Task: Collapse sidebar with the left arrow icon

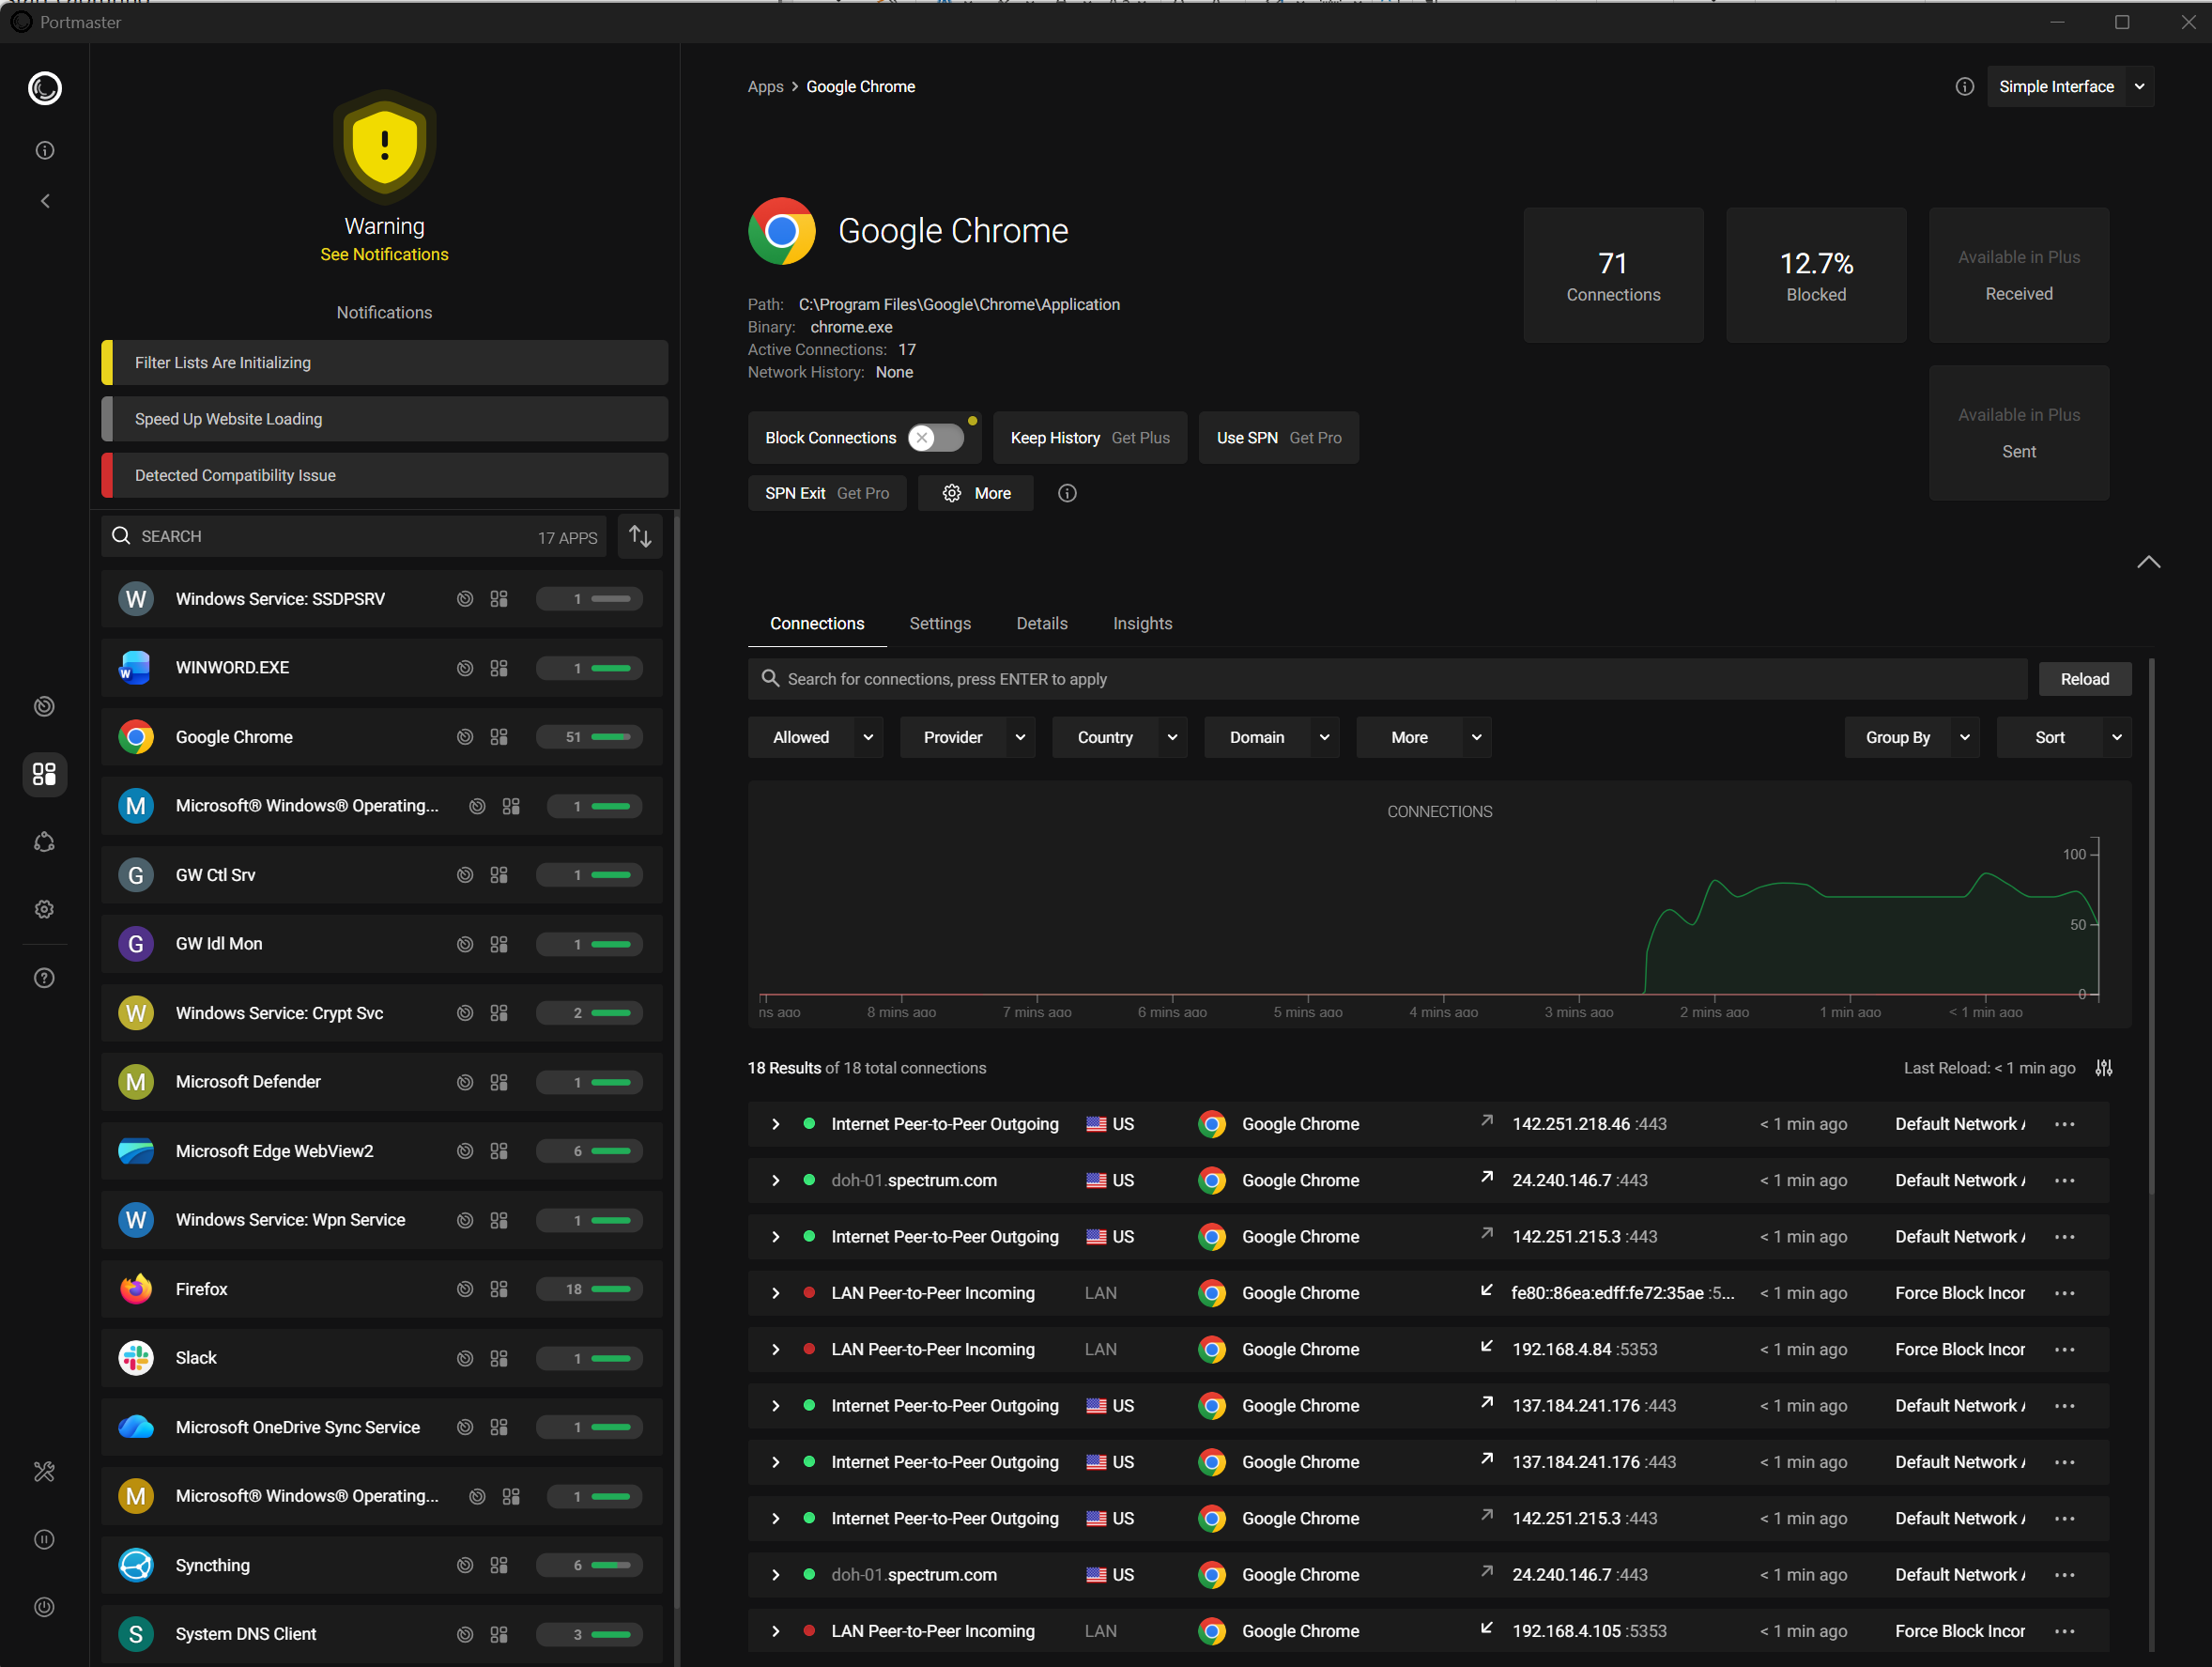Action: (44, 201)
